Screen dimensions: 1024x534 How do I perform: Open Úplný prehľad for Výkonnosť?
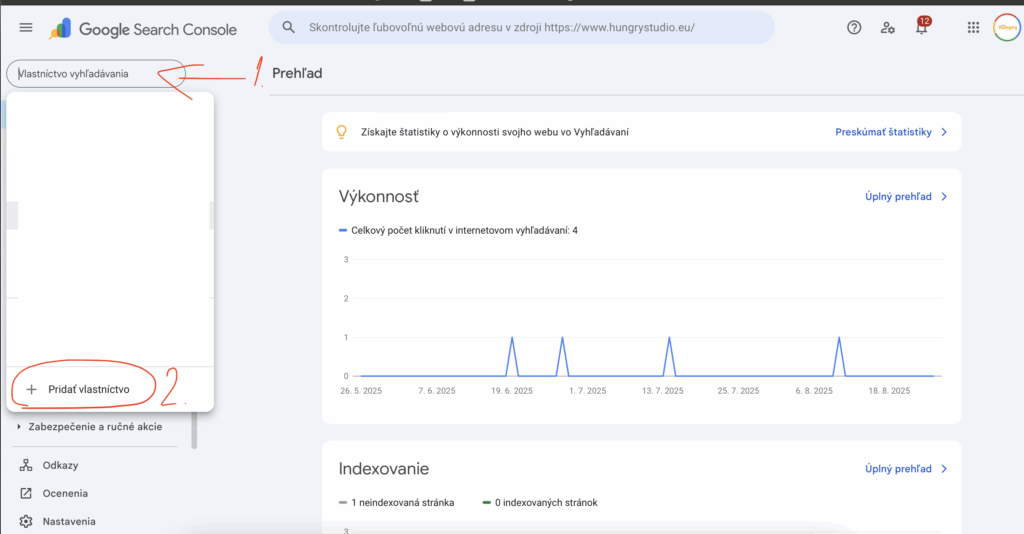(898, 196)
